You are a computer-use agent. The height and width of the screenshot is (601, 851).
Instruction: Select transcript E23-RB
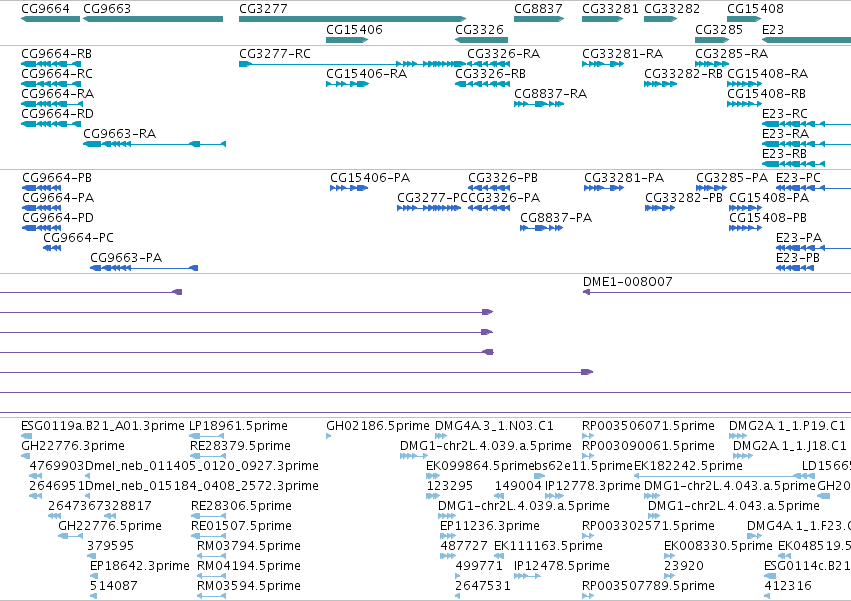(784, 154)
